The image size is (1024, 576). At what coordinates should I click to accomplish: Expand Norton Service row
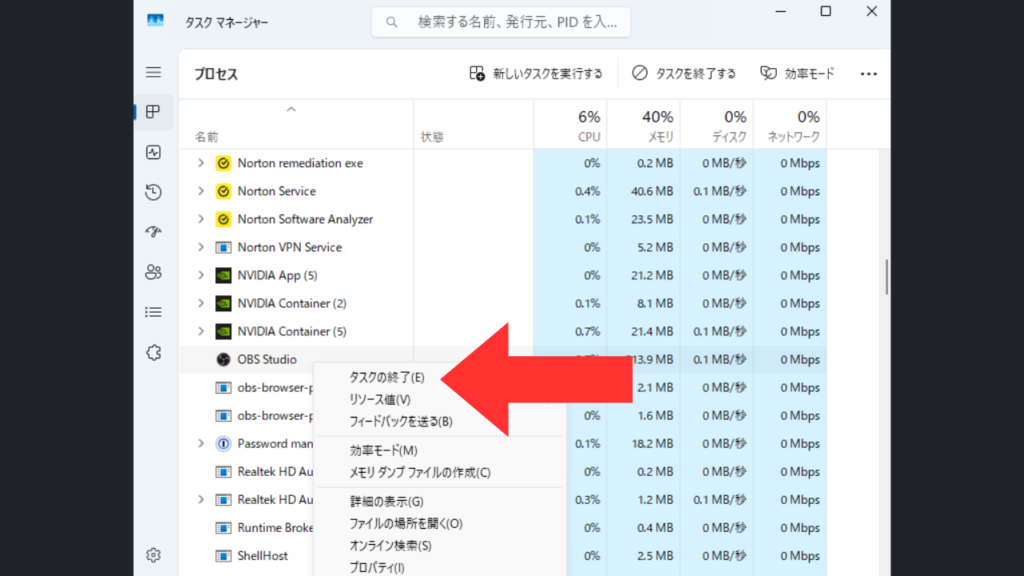pyautogui.click(x=201, y=191)
